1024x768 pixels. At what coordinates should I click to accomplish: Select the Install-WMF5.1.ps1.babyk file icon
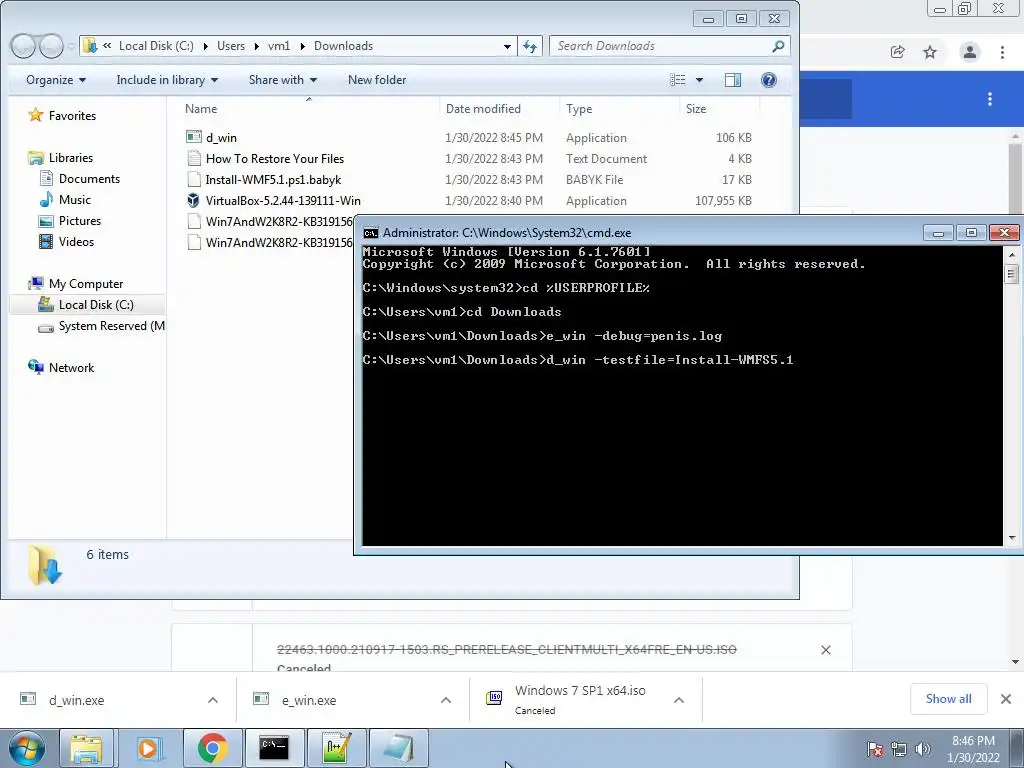click(x=193, y=180)
